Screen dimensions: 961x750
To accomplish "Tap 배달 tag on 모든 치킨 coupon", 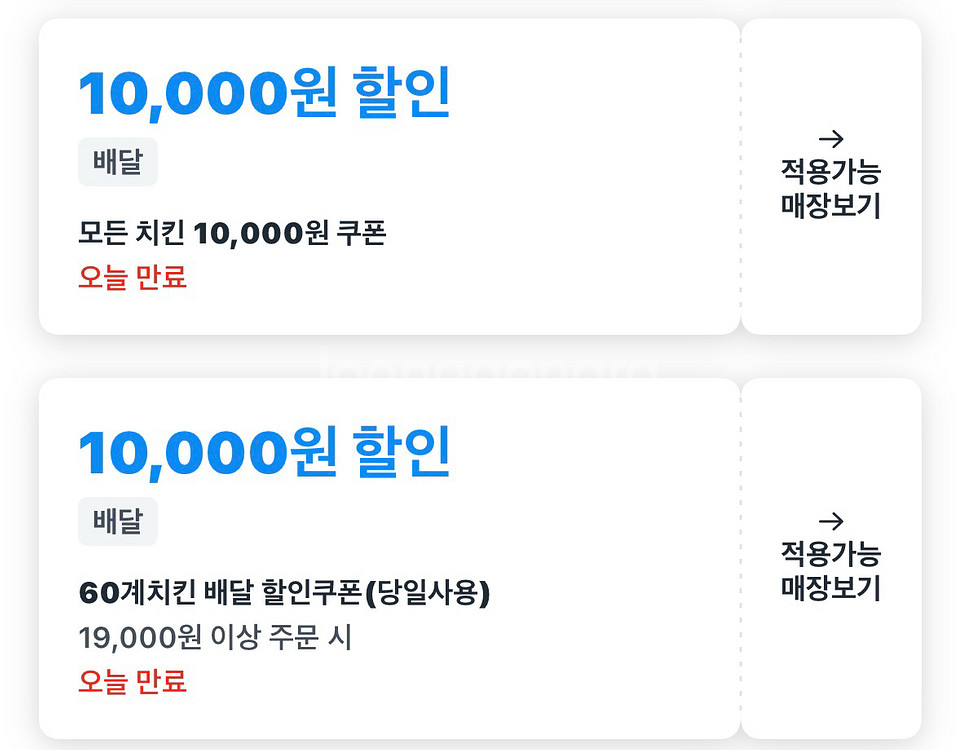I will 118,163.
